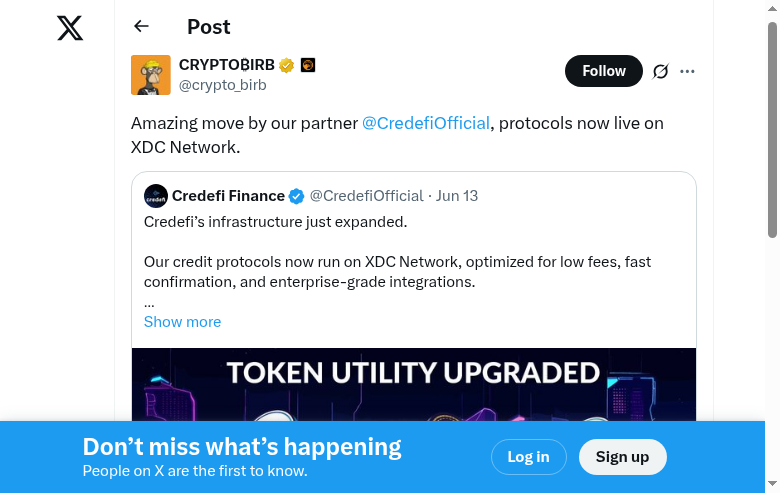Click the Jun 13 timestamp
780x493 pixels.
tap(457, 196)
